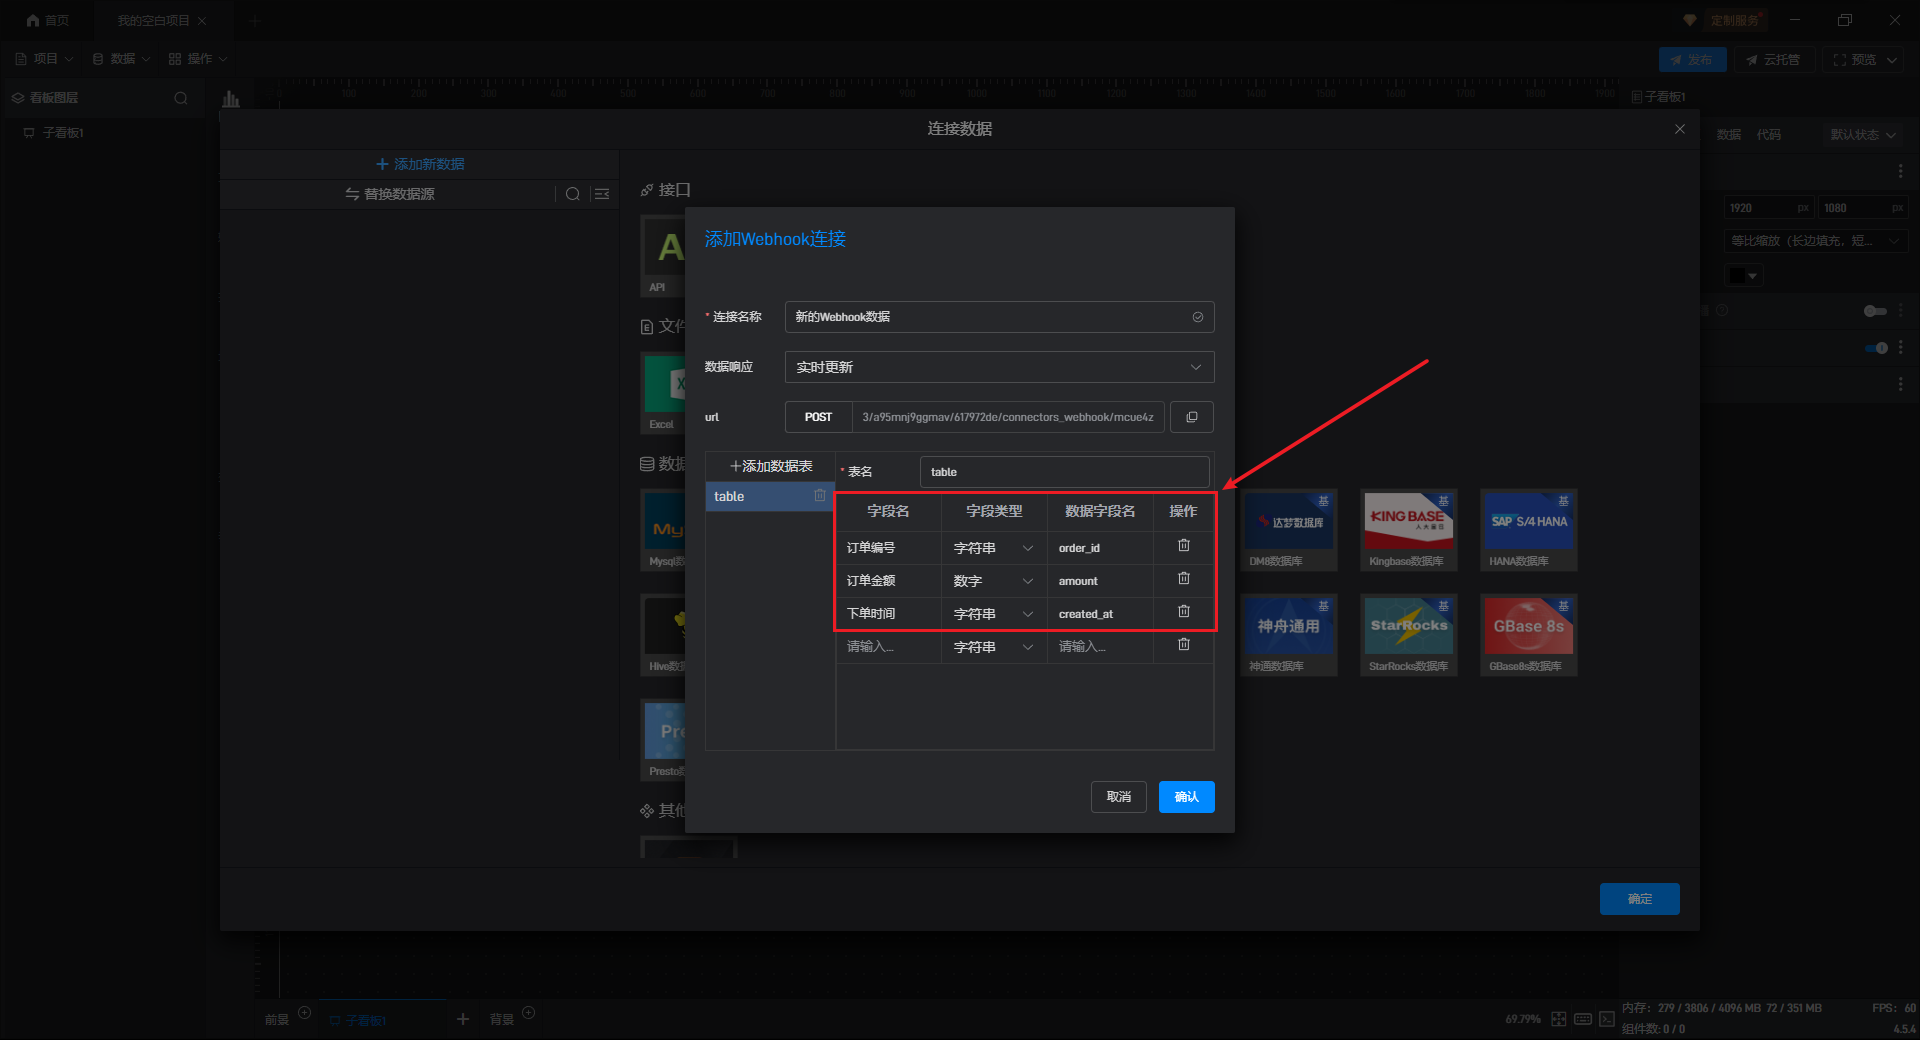1920x1040 pixels.
Task: Toggle the blue switch in right panel
Action: coord(1876,348)
